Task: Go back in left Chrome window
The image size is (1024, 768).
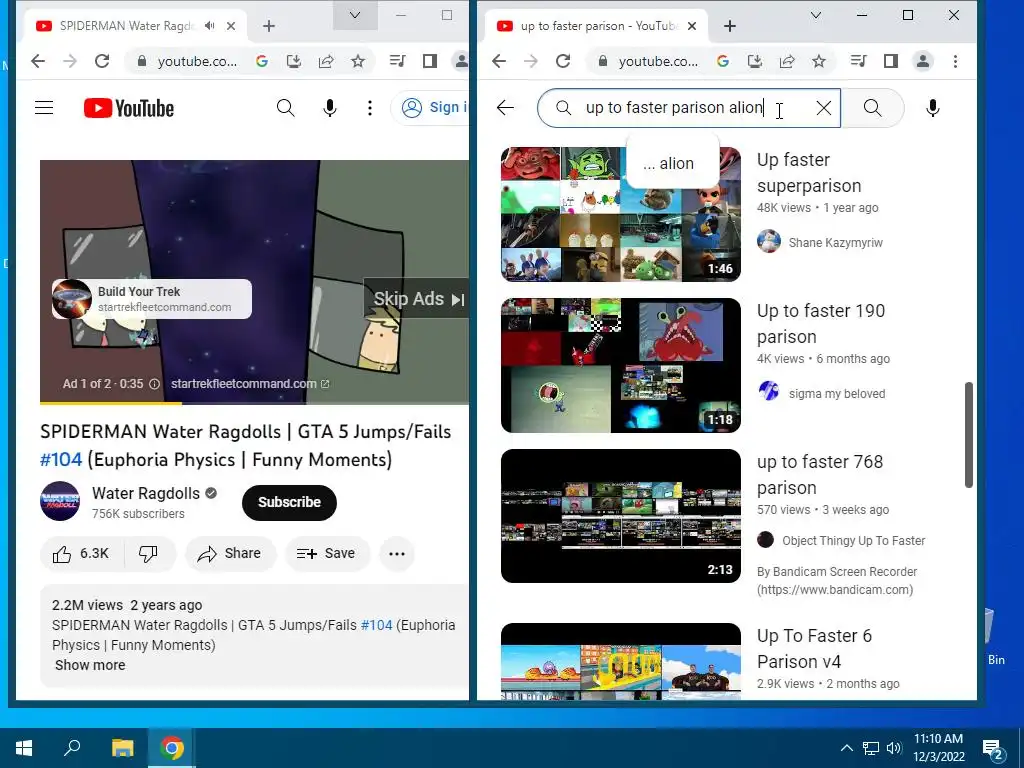Action: (38, 61)
